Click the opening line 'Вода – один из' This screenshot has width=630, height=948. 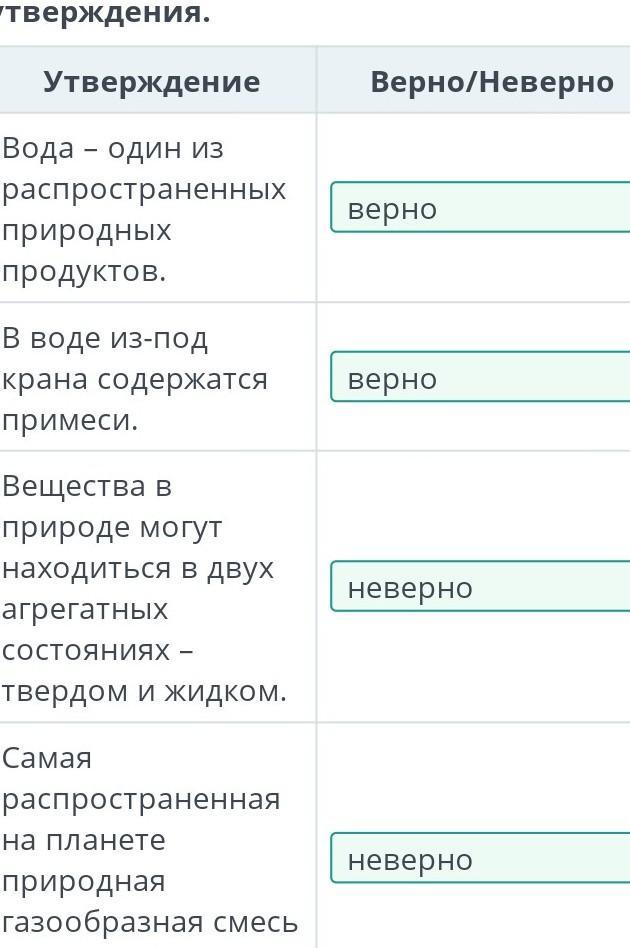[x=112, y=148]
